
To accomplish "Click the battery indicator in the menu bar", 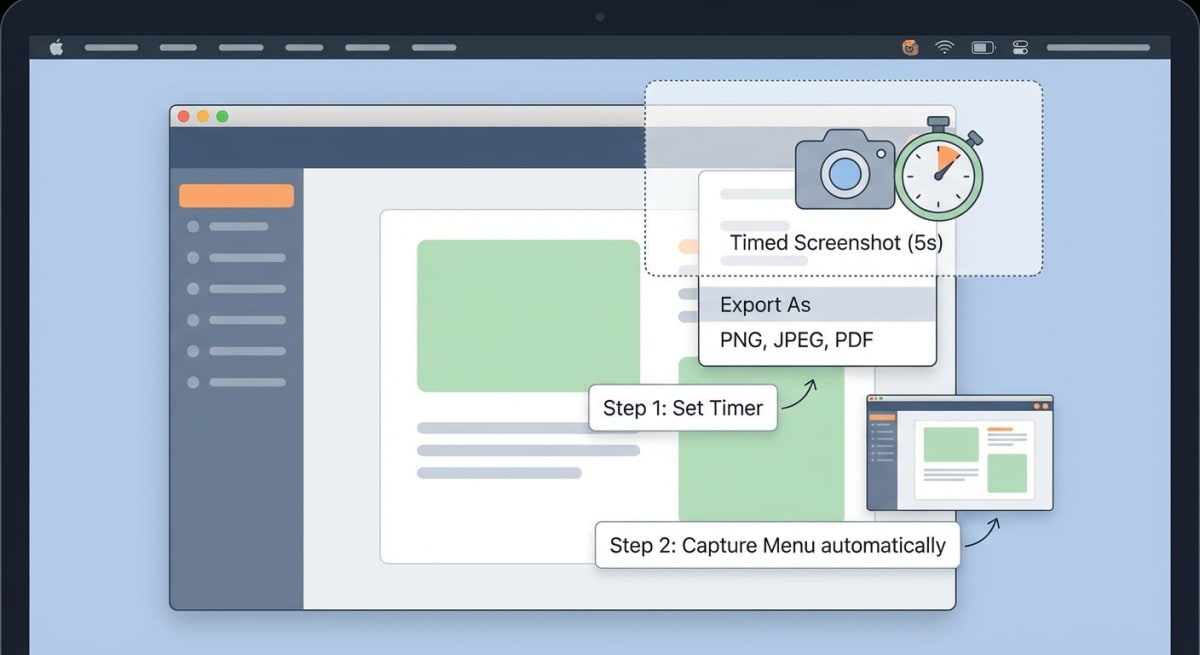I will 982,46.
